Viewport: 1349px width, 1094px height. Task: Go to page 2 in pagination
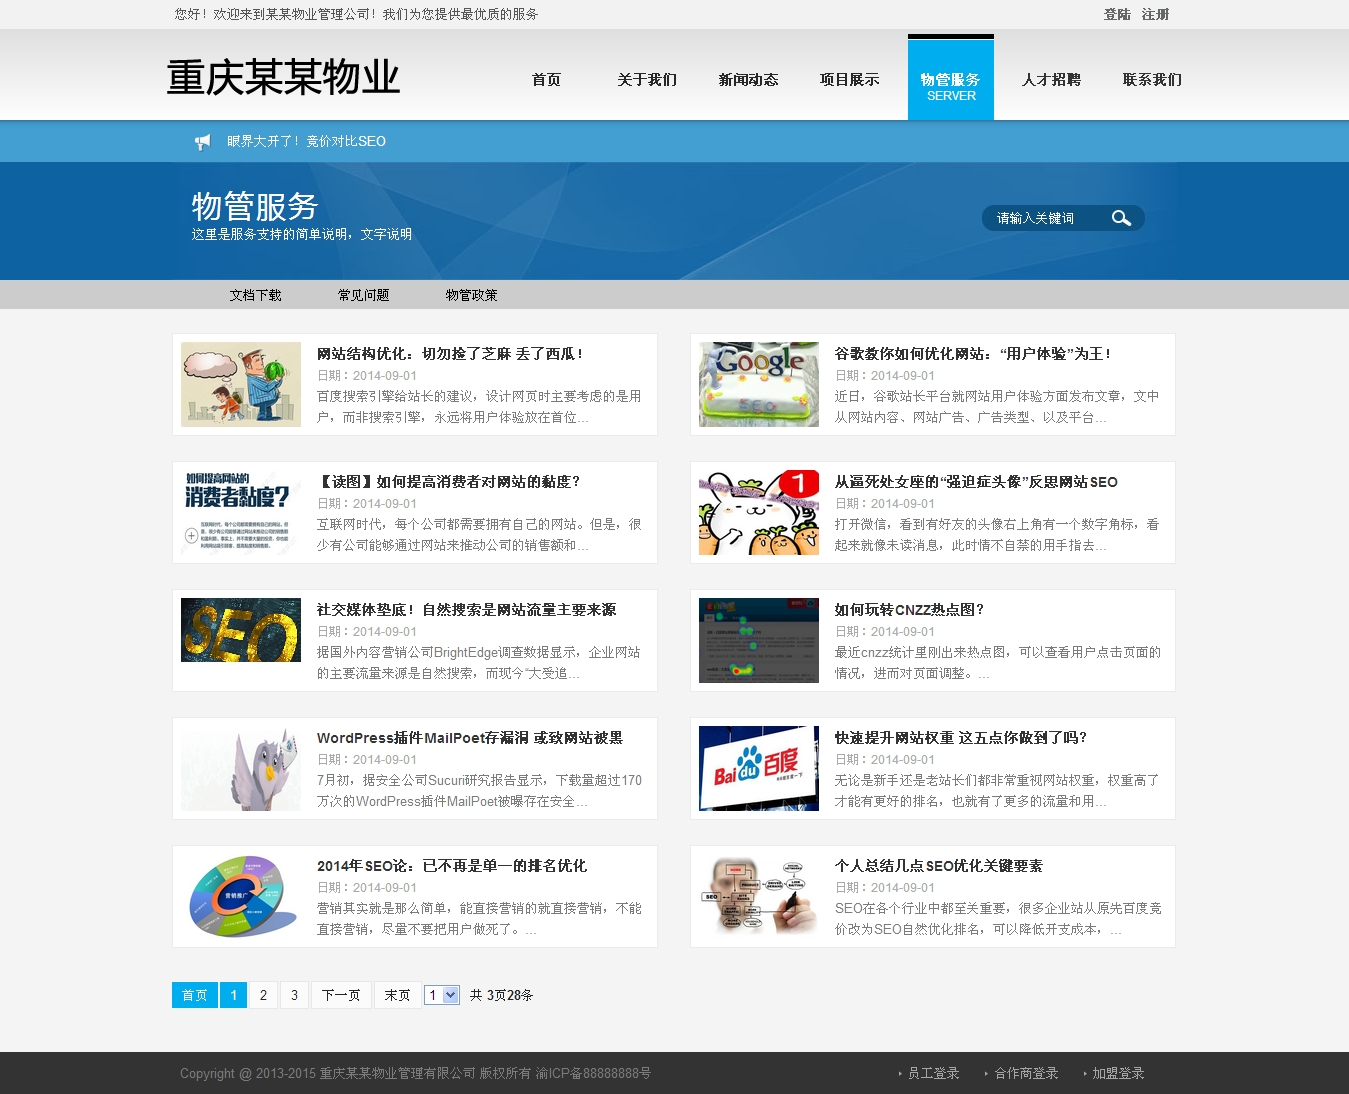[x=263, y=995]
